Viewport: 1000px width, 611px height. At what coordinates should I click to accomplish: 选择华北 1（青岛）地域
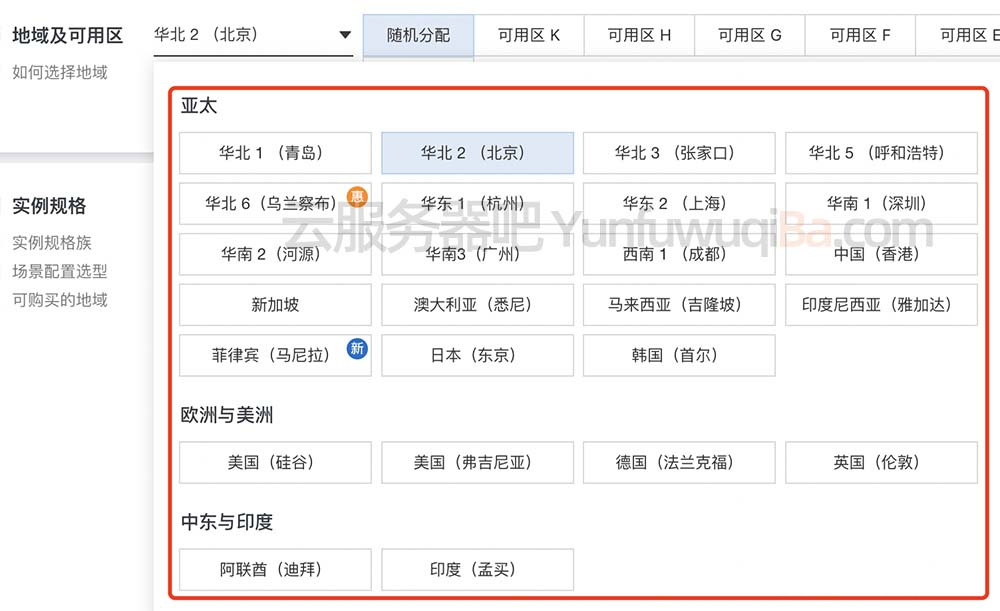point(275,152)
